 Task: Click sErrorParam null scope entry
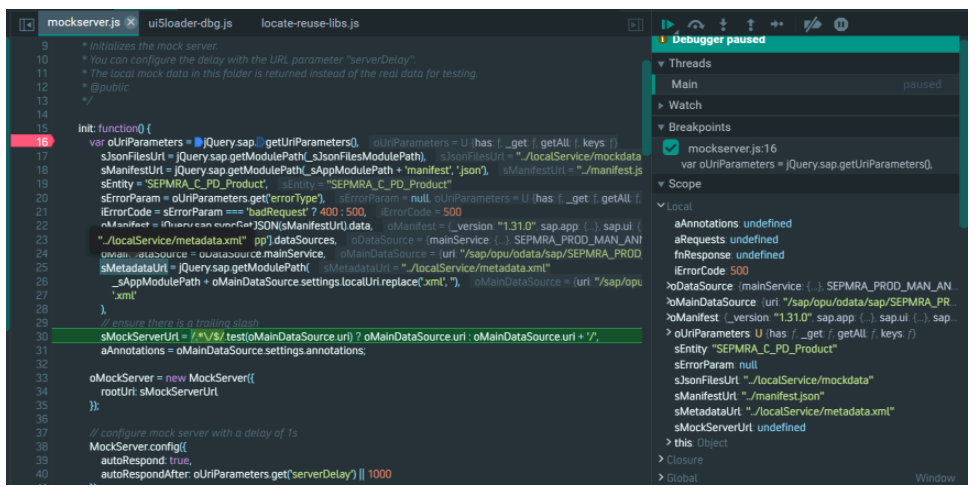click(x=716, y=365)
